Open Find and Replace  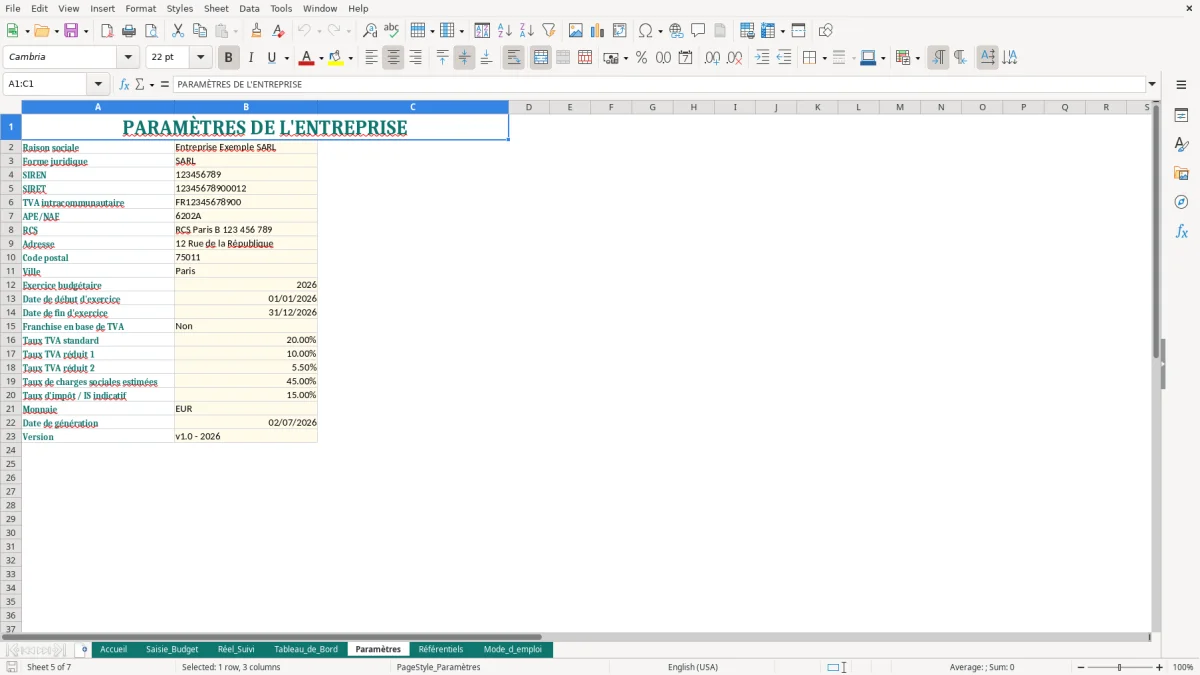(370, 31)
